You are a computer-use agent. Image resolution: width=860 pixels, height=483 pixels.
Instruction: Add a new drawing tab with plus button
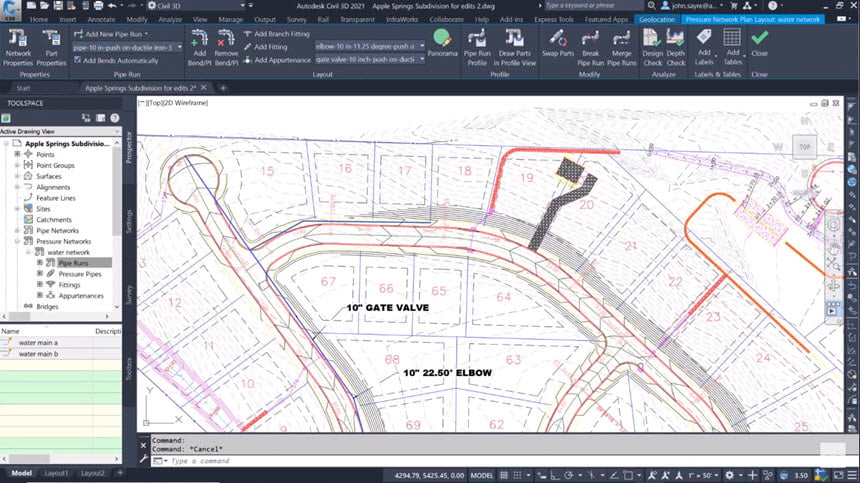tap(223, 88)
